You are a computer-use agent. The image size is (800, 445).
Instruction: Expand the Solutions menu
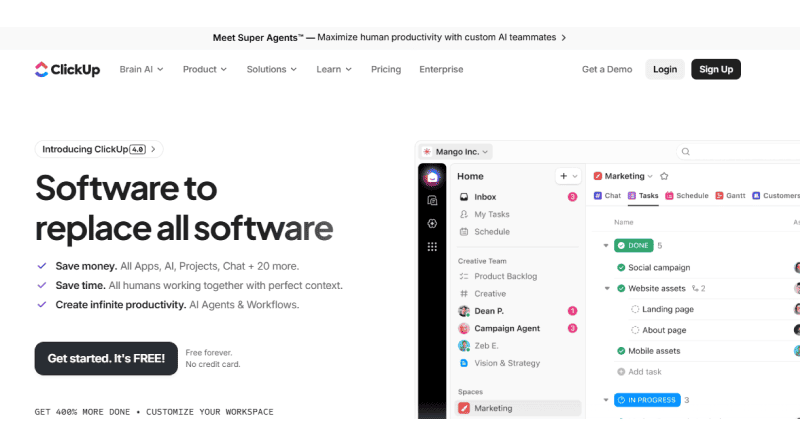271,69
